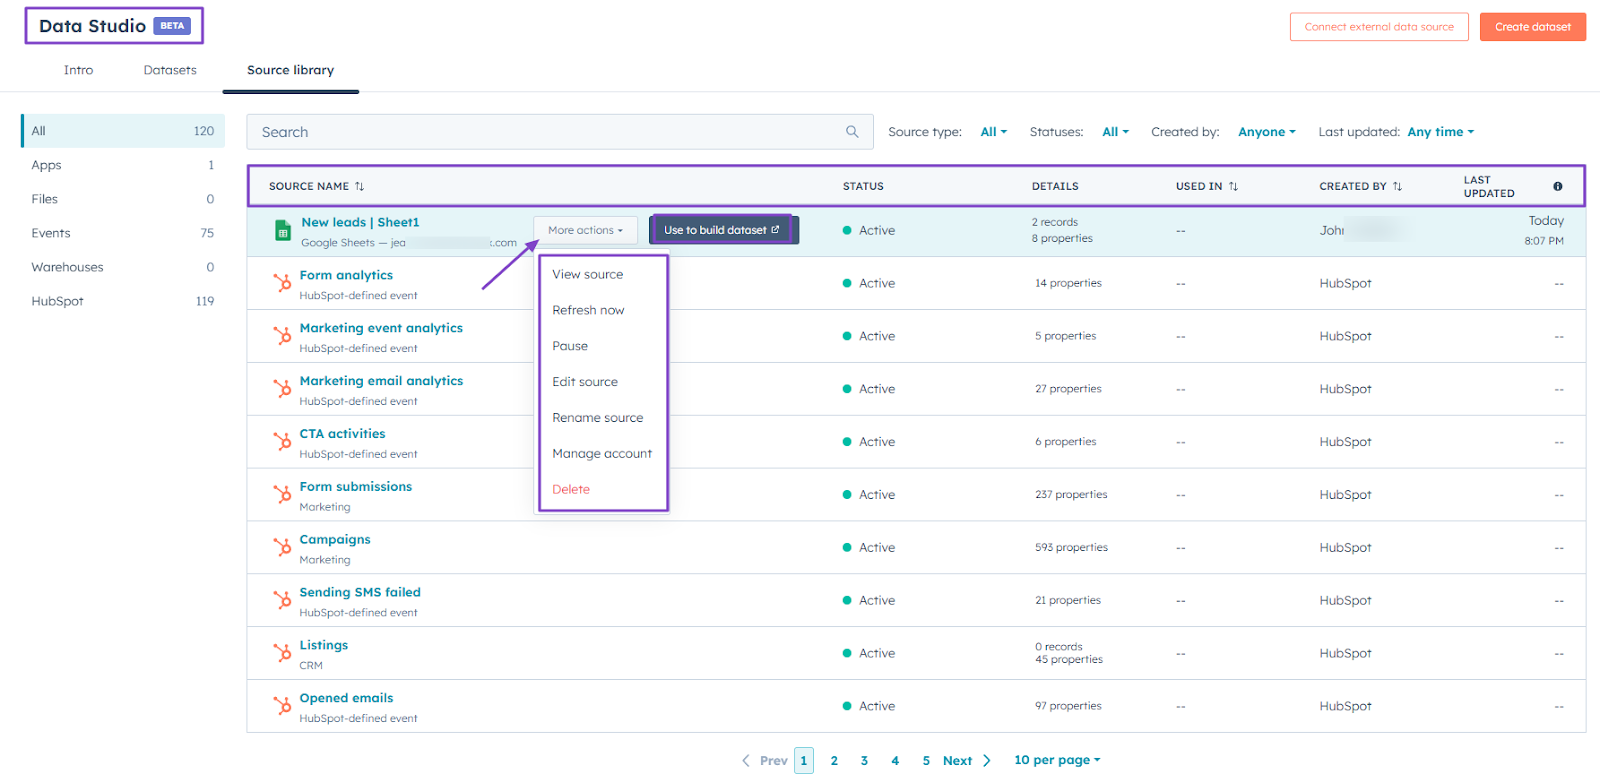Click the HubSpot icon beside Form submissions
Screen dimensions: 1600x774
283,495
